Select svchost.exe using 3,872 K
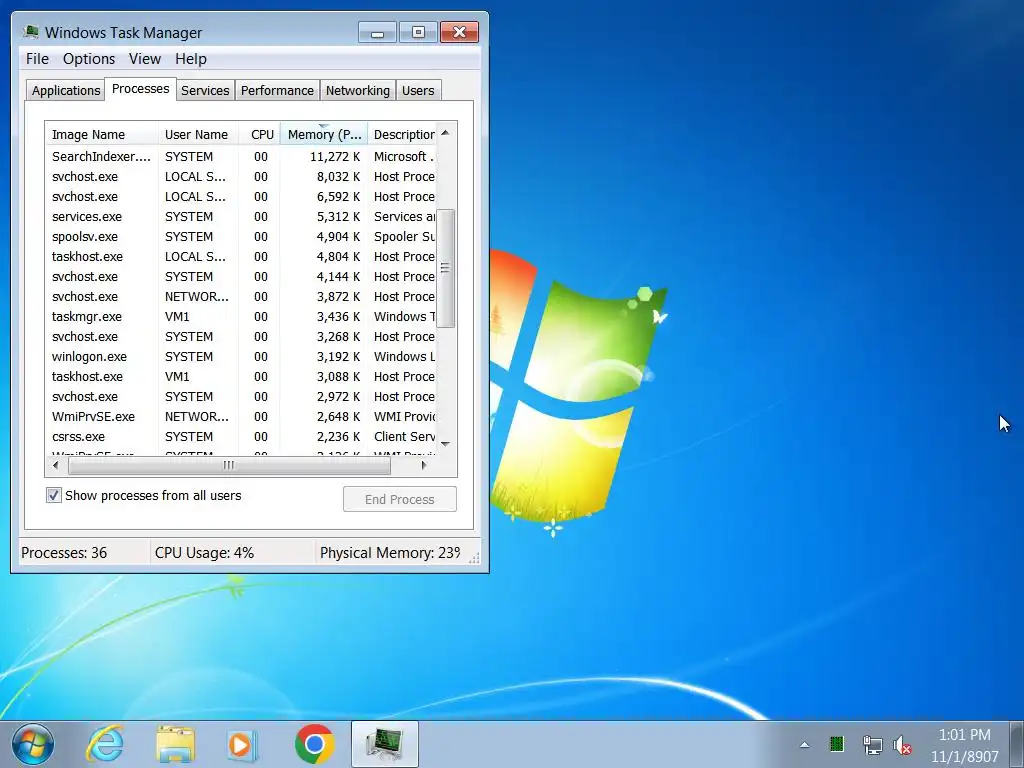 pos(240,296)
